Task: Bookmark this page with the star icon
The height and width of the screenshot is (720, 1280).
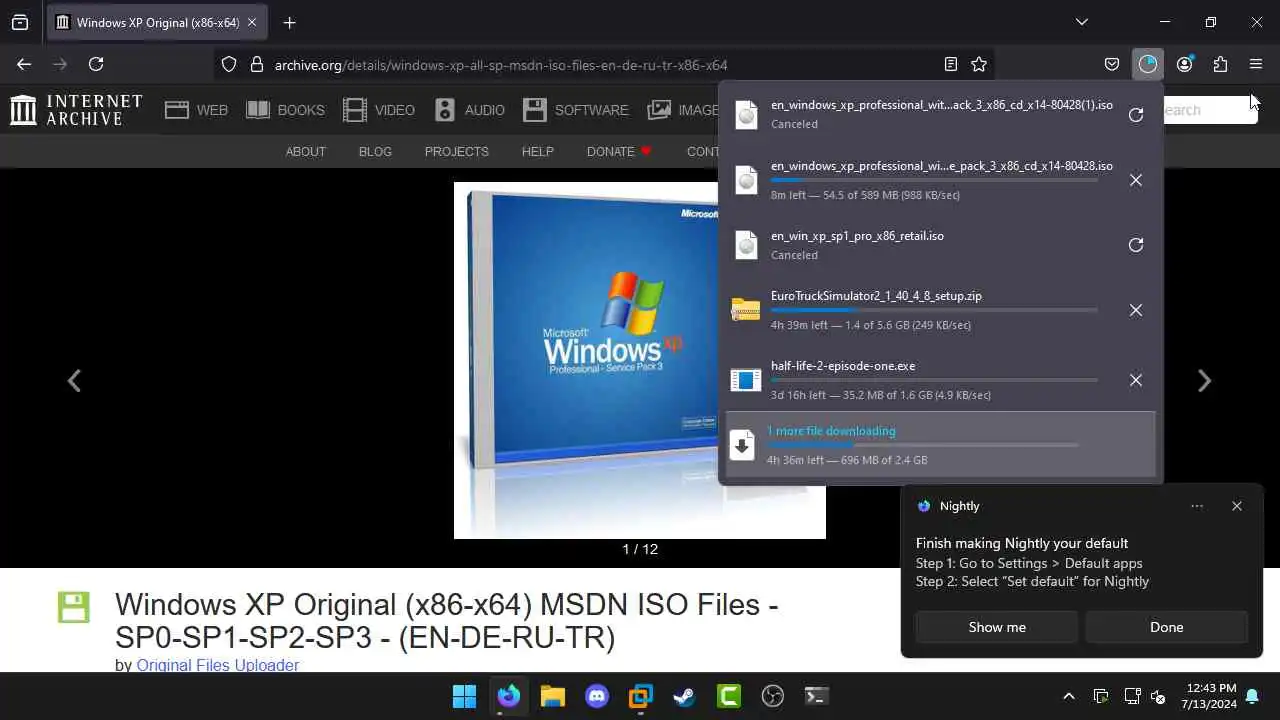Action: click(979, 64)
